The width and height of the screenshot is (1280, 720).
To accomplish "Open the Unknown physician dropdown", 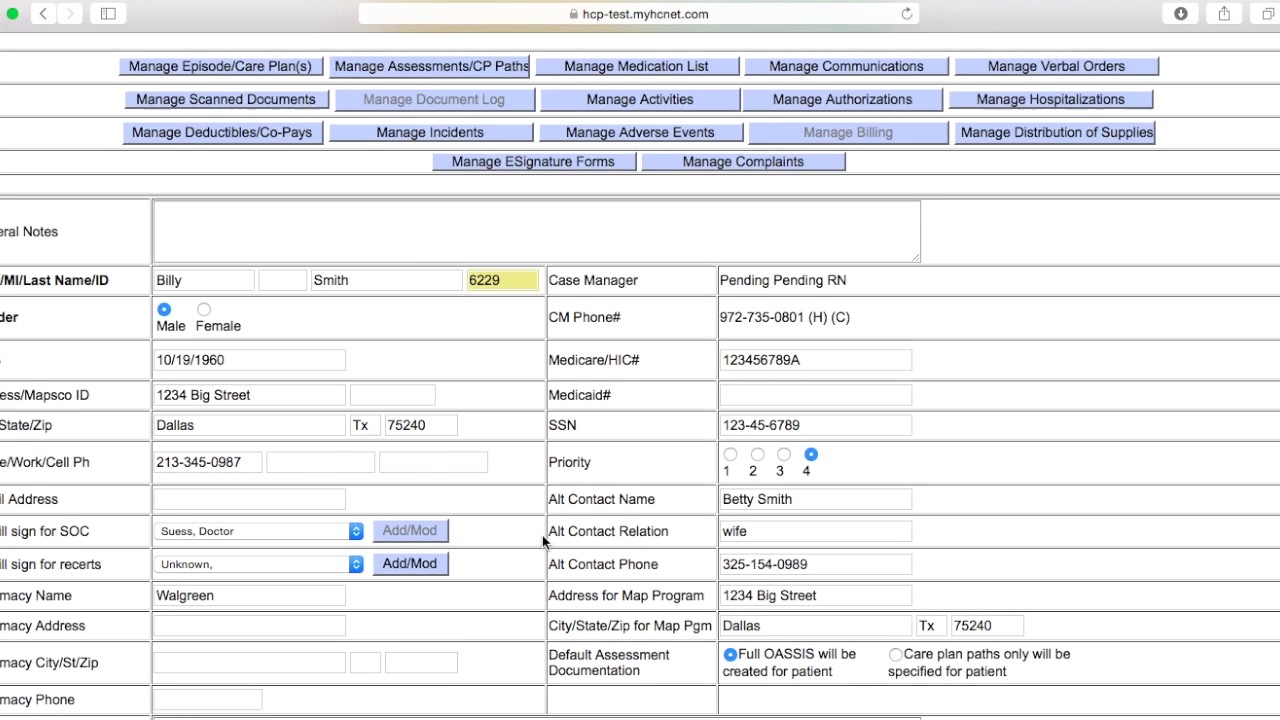I will pos(259,564).
